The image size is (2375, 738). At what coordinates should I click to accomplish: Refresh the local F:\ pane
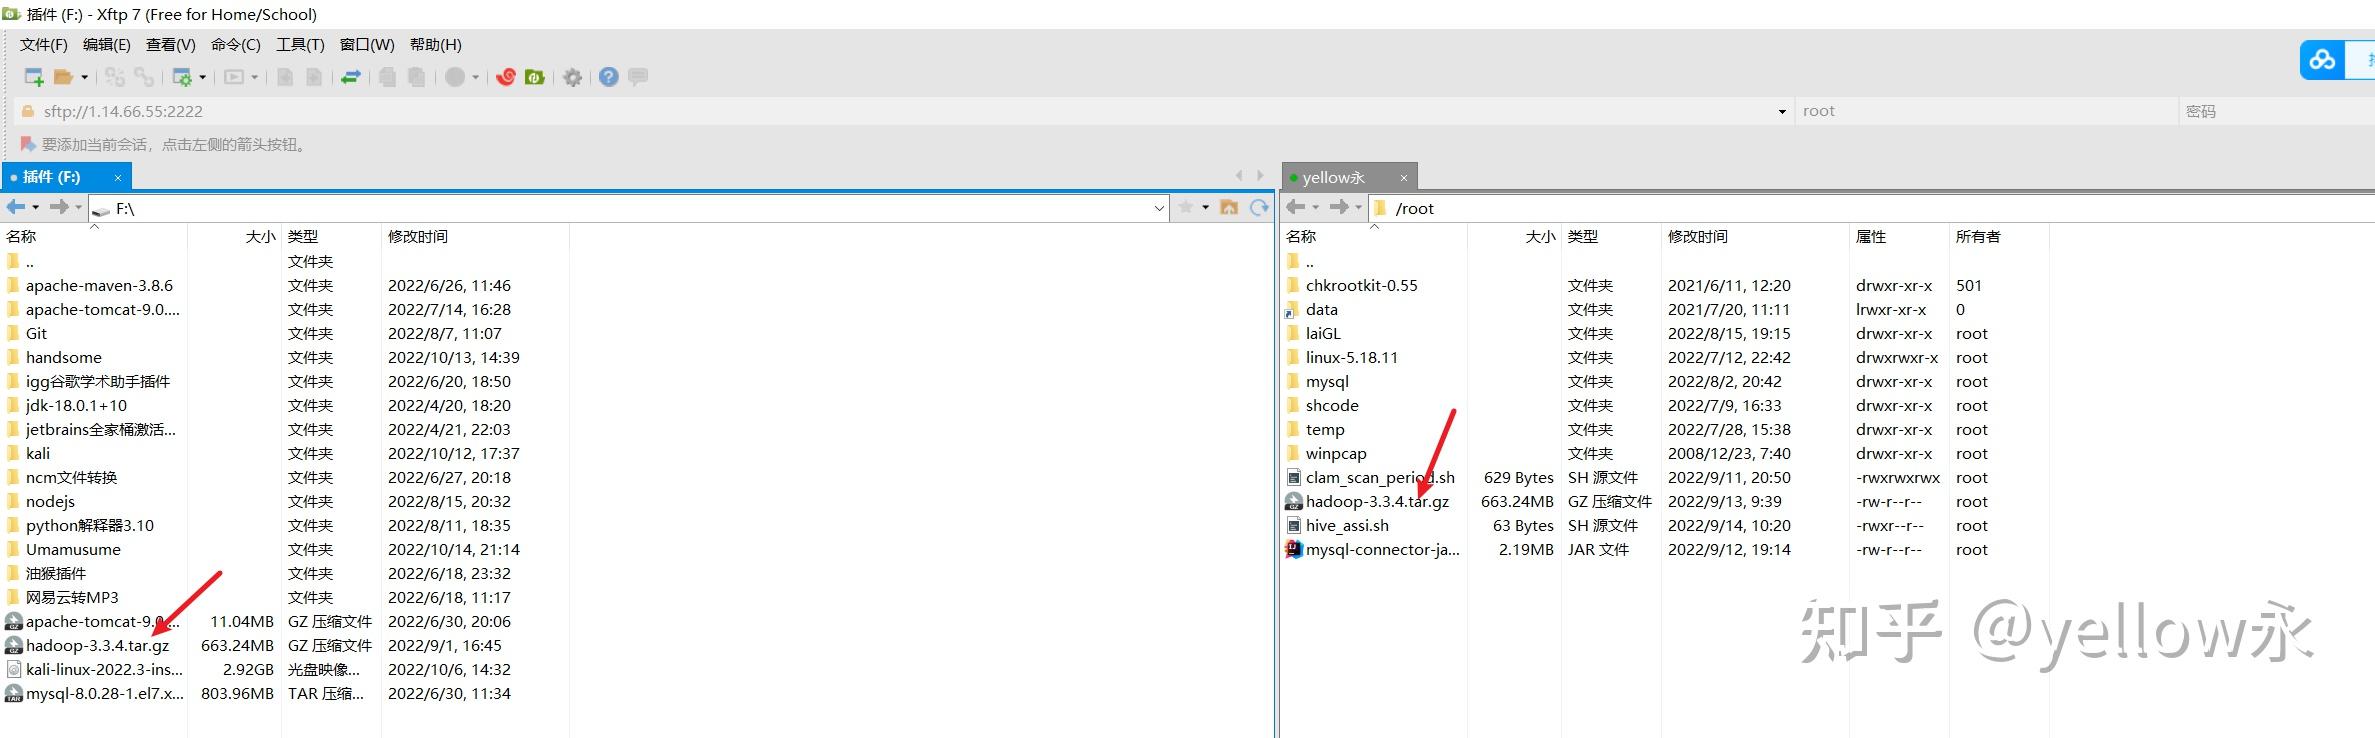pos(1259,207)
